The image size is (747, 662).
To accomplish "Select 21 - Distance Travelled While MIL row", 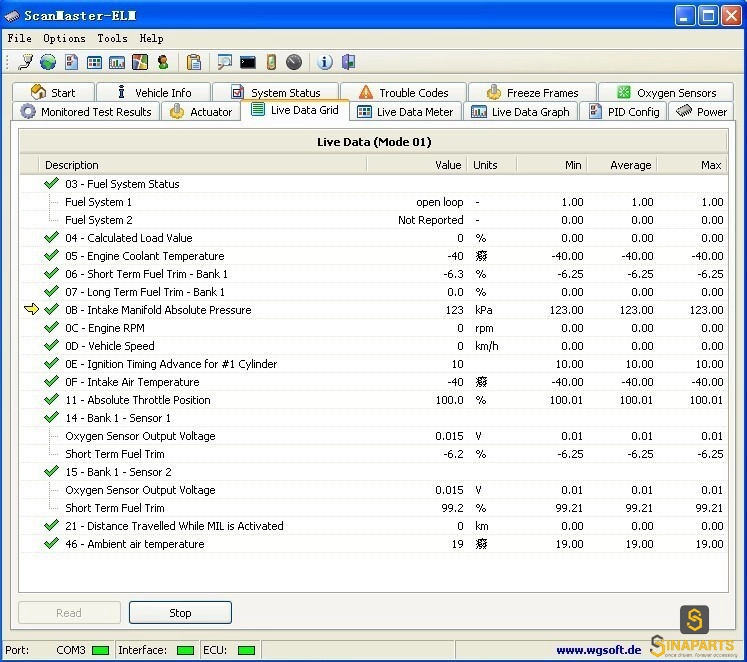I will tap(374, 526).
